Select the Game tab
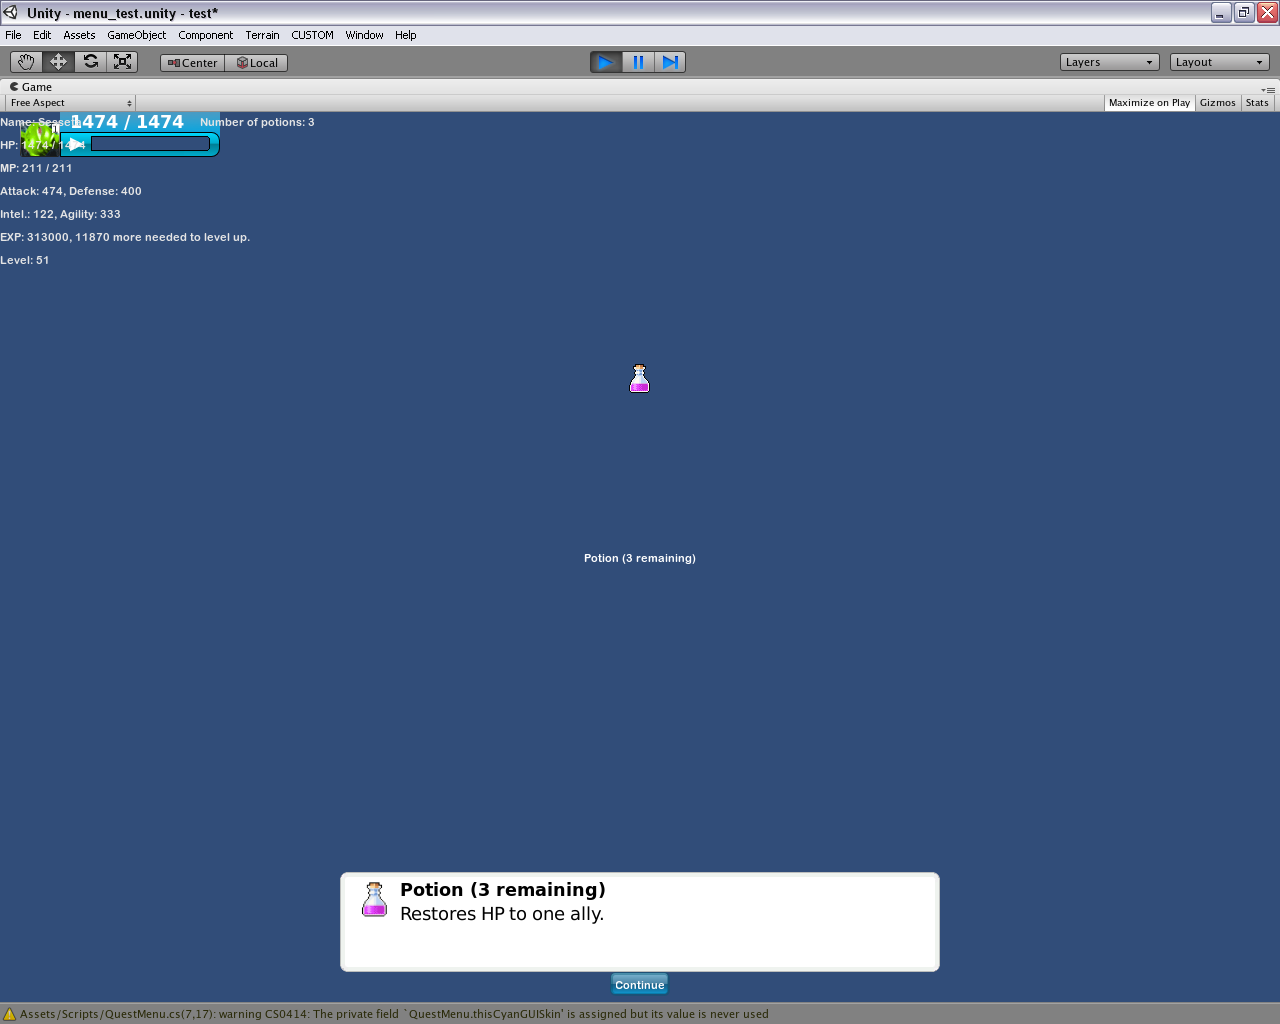 click(31, 87)
